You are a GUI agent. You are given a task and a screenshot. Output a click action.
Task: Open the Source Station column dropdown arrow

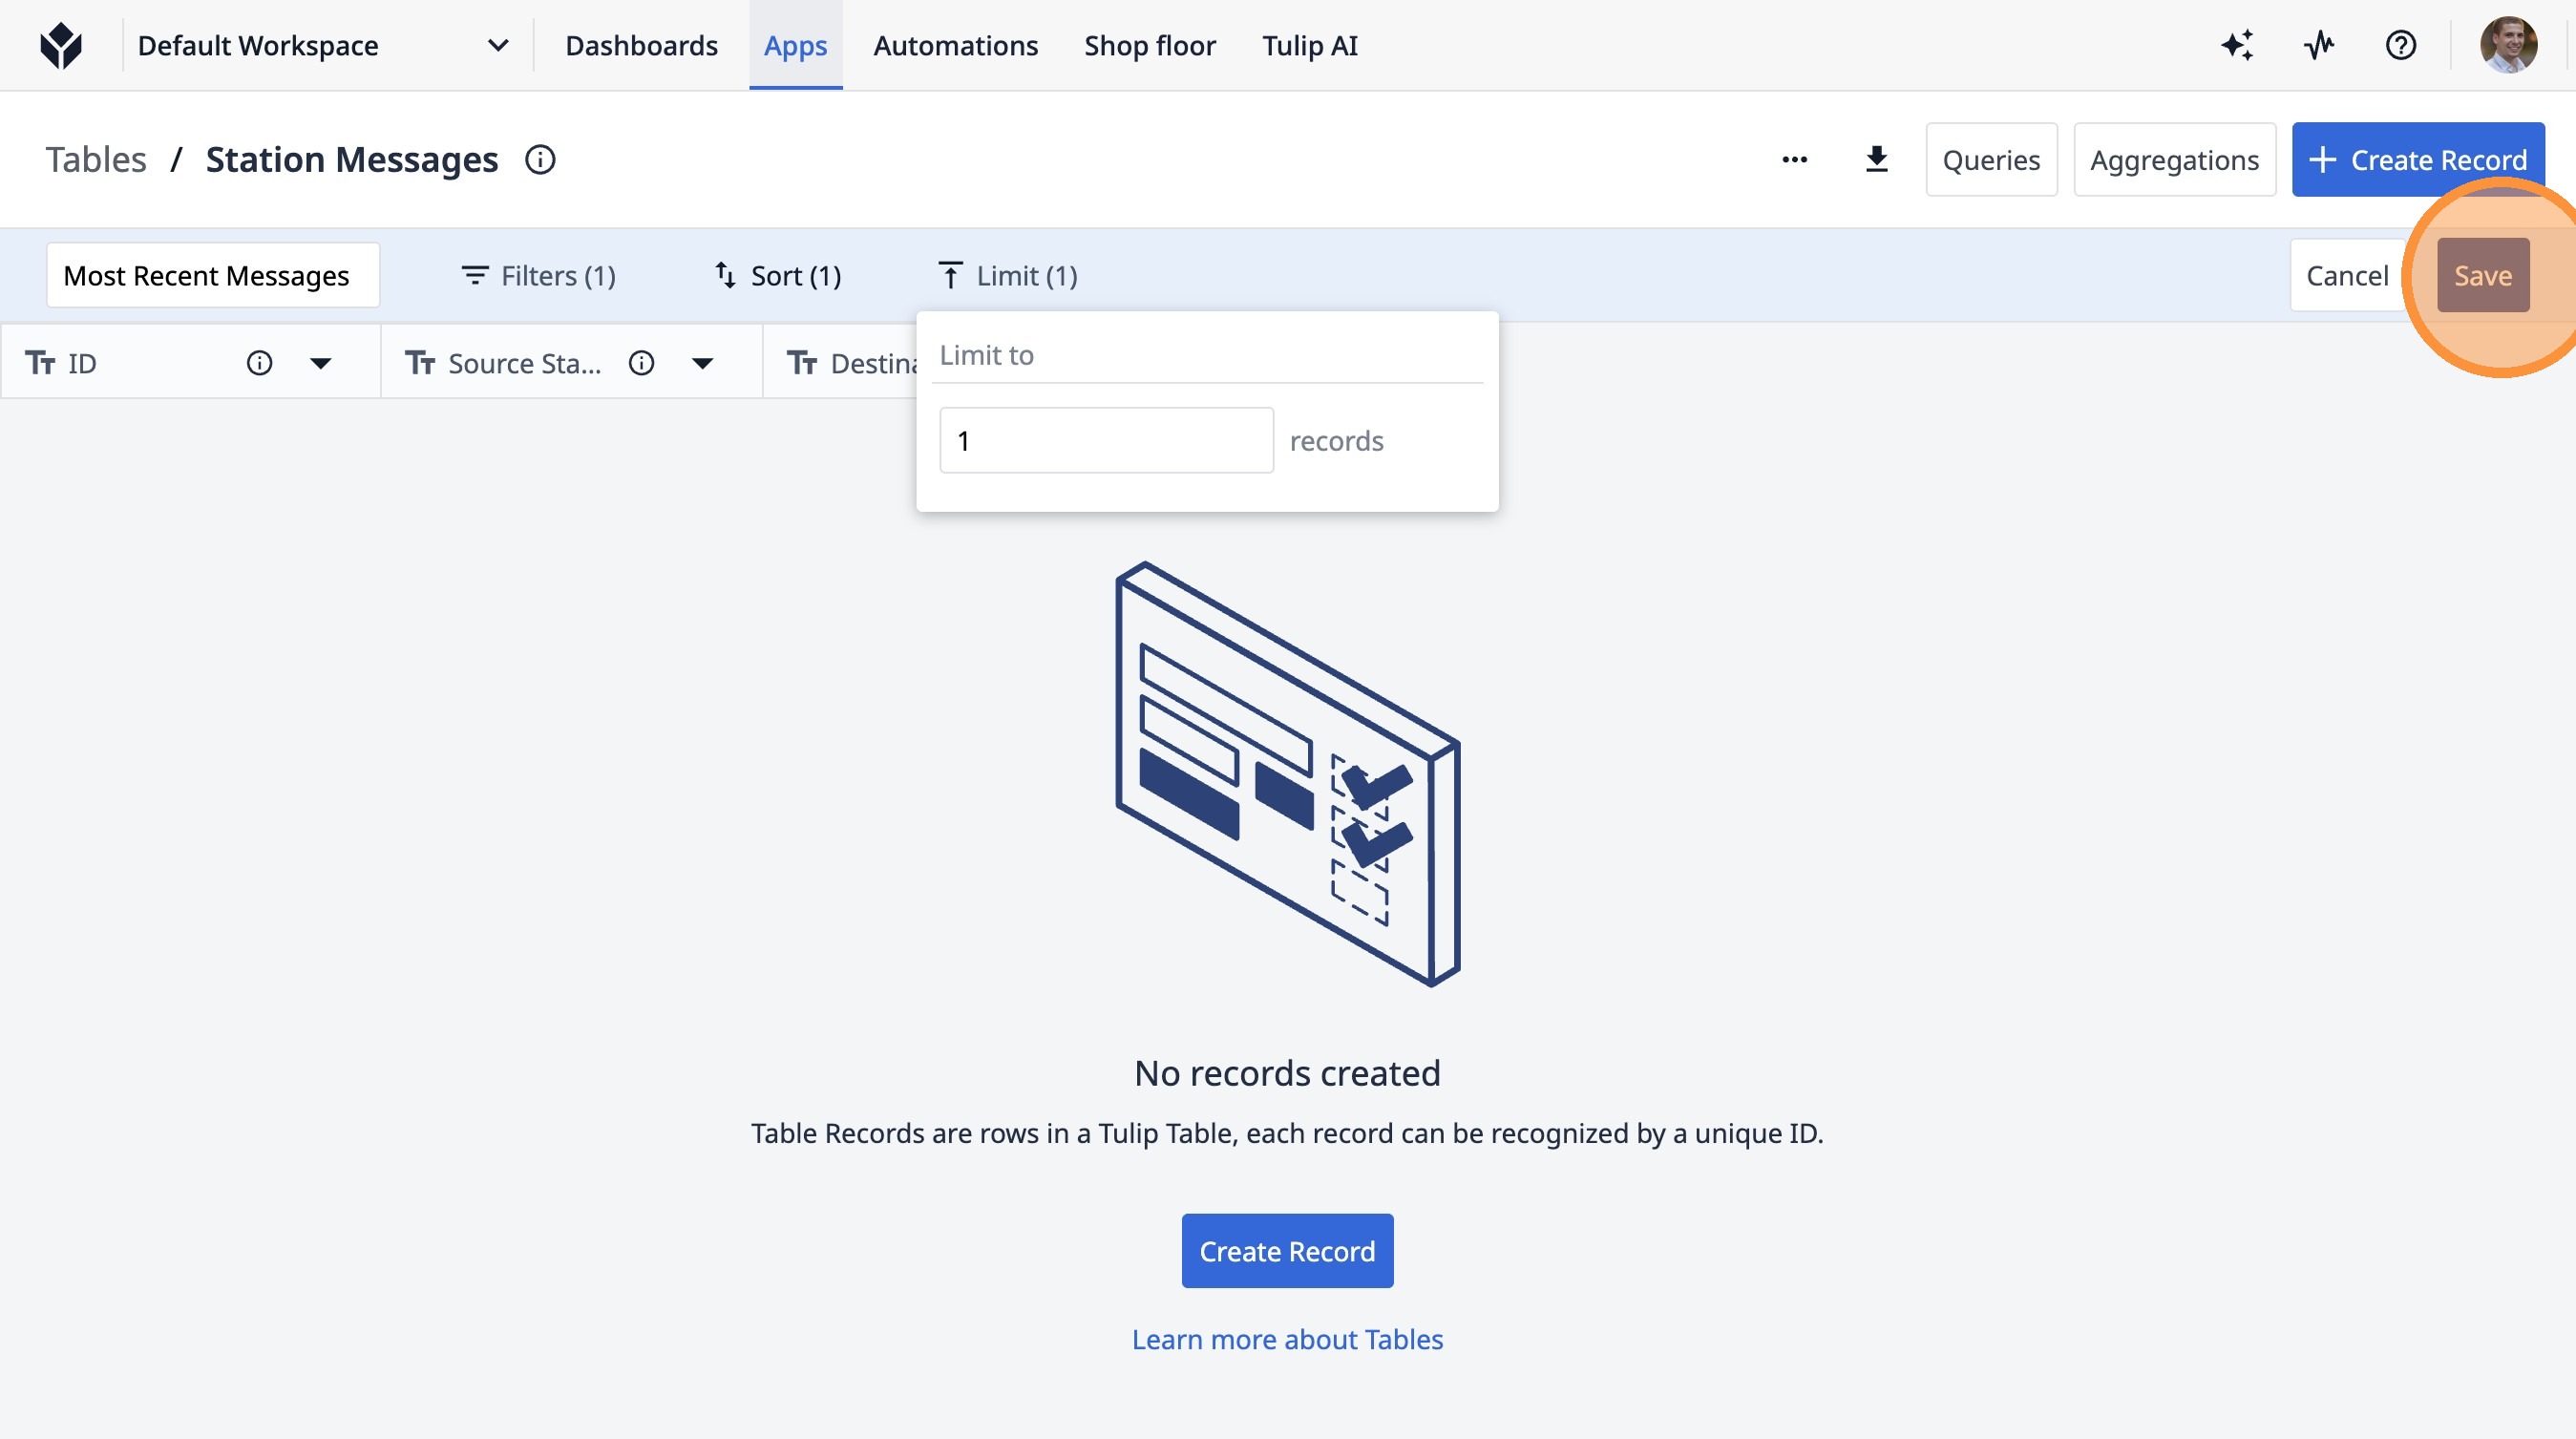click(703, 363)
